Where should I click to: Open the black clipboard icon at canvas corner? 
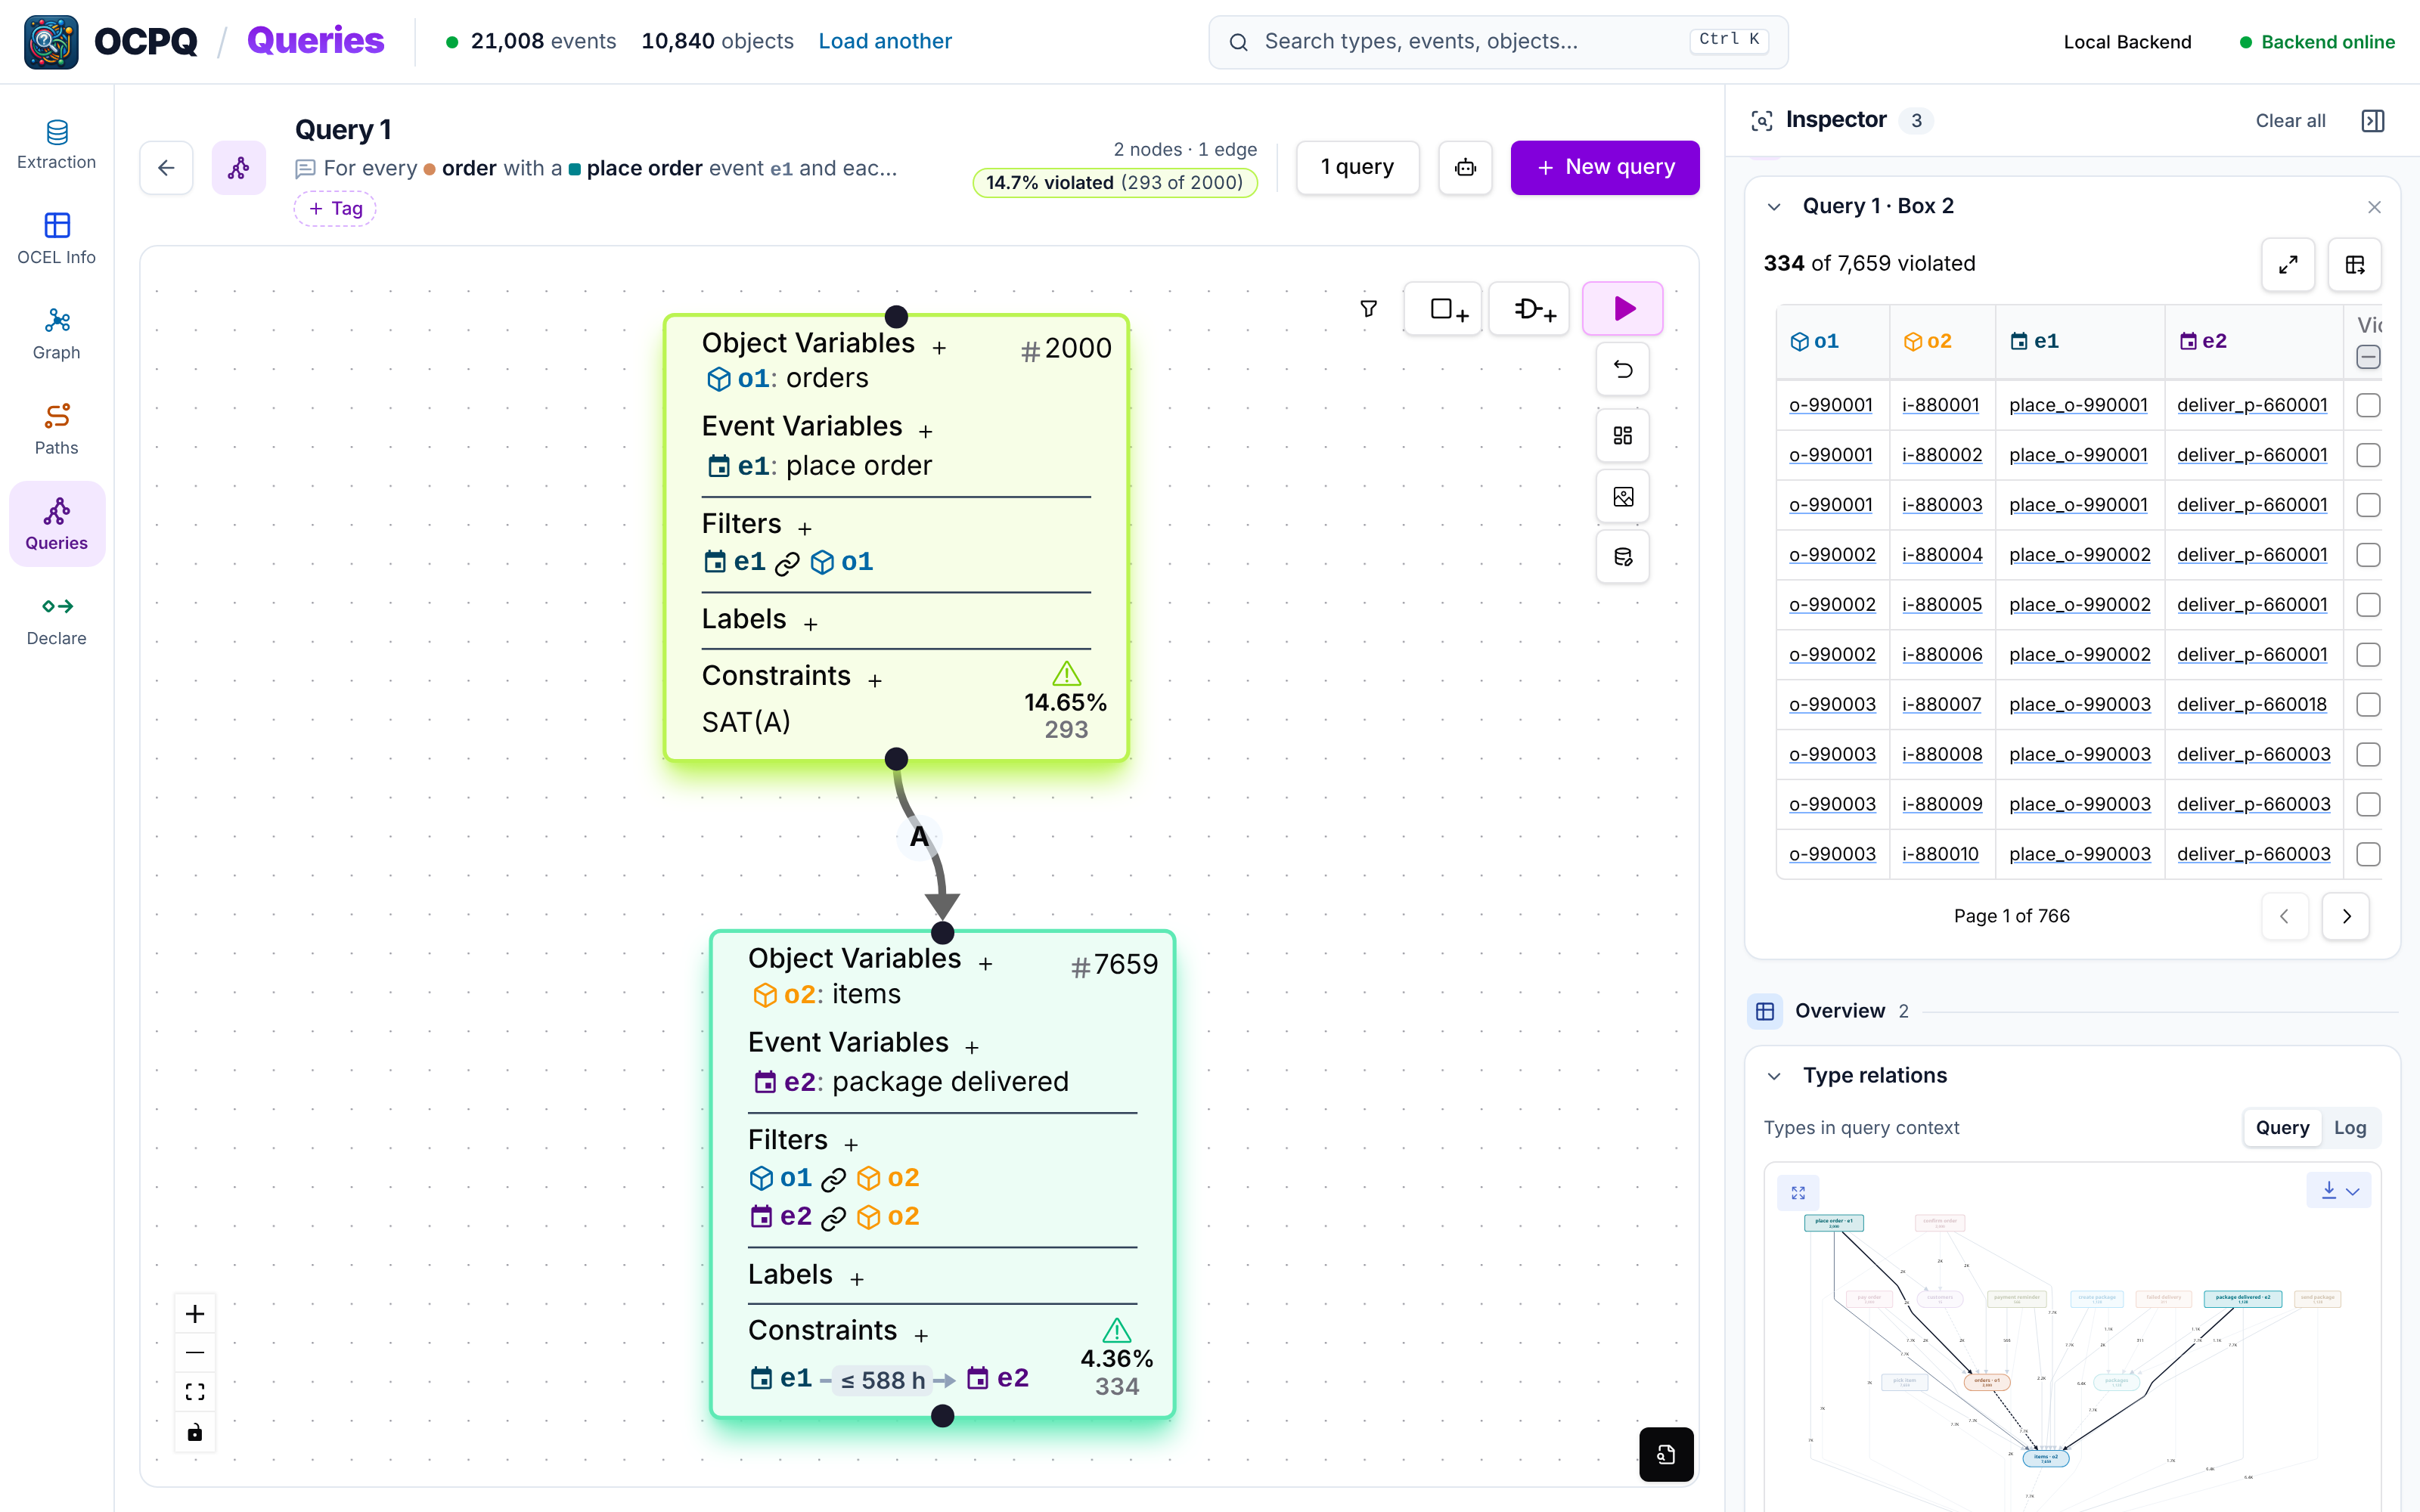1666,1454
